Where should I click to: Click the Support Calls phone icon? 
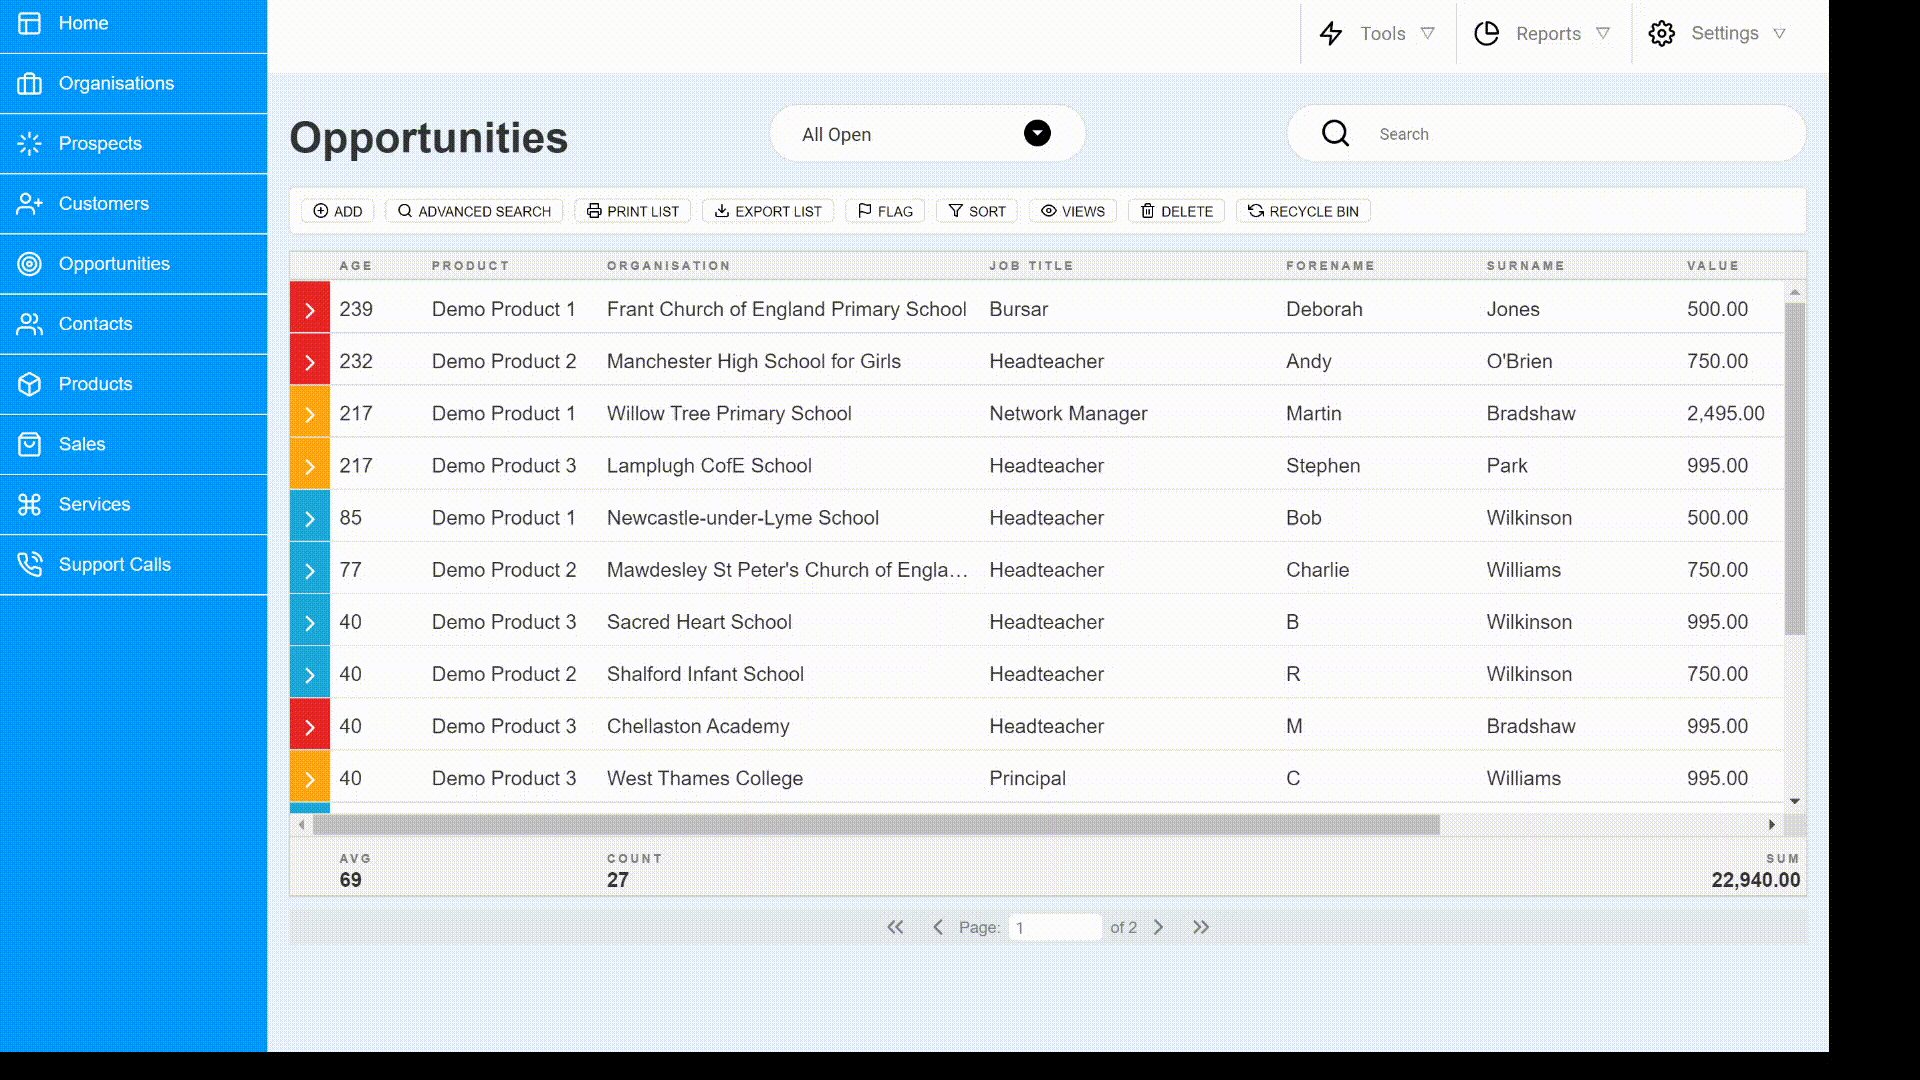(x=29, y=564)
